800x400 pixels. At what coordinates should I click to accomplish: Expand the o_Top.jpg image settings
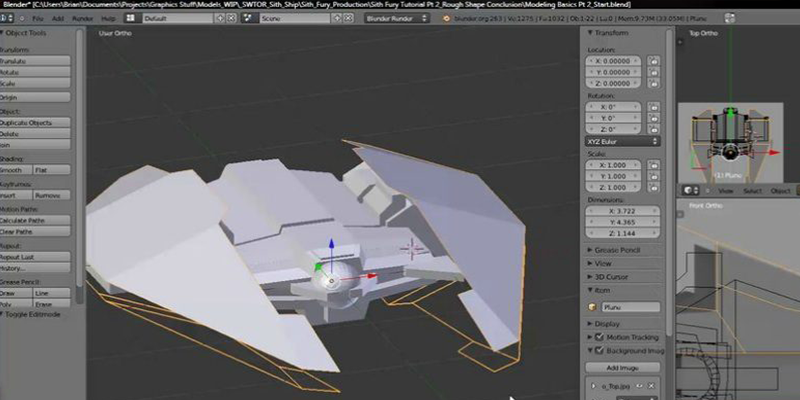coord(593,386)
